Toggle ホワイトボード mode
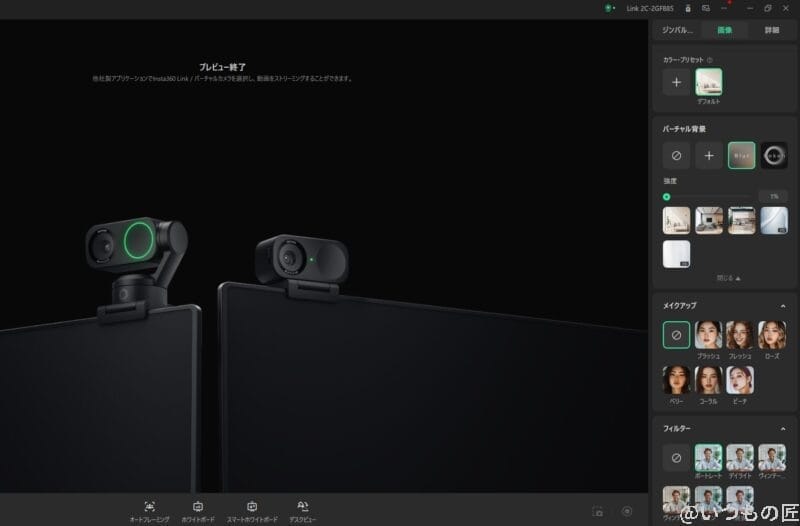 click(198, 512)
